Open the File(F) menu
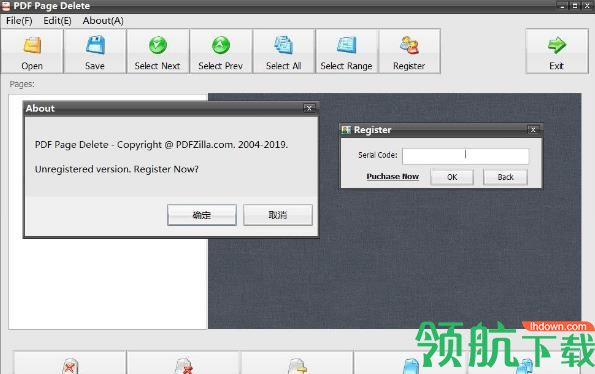The width and height of the screenshot is (595, 374). (x=19, y=21)
